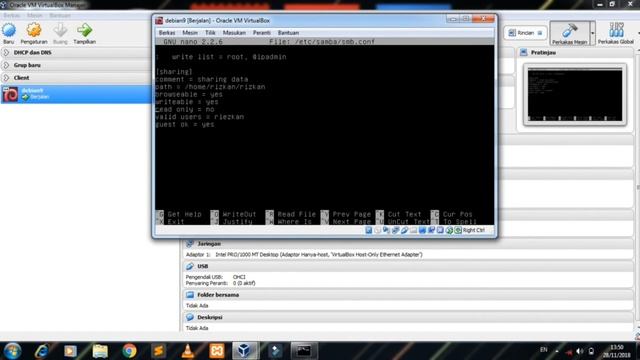
Task: Expand the DHCP dan DNS group
Action: tap(6, 53)
